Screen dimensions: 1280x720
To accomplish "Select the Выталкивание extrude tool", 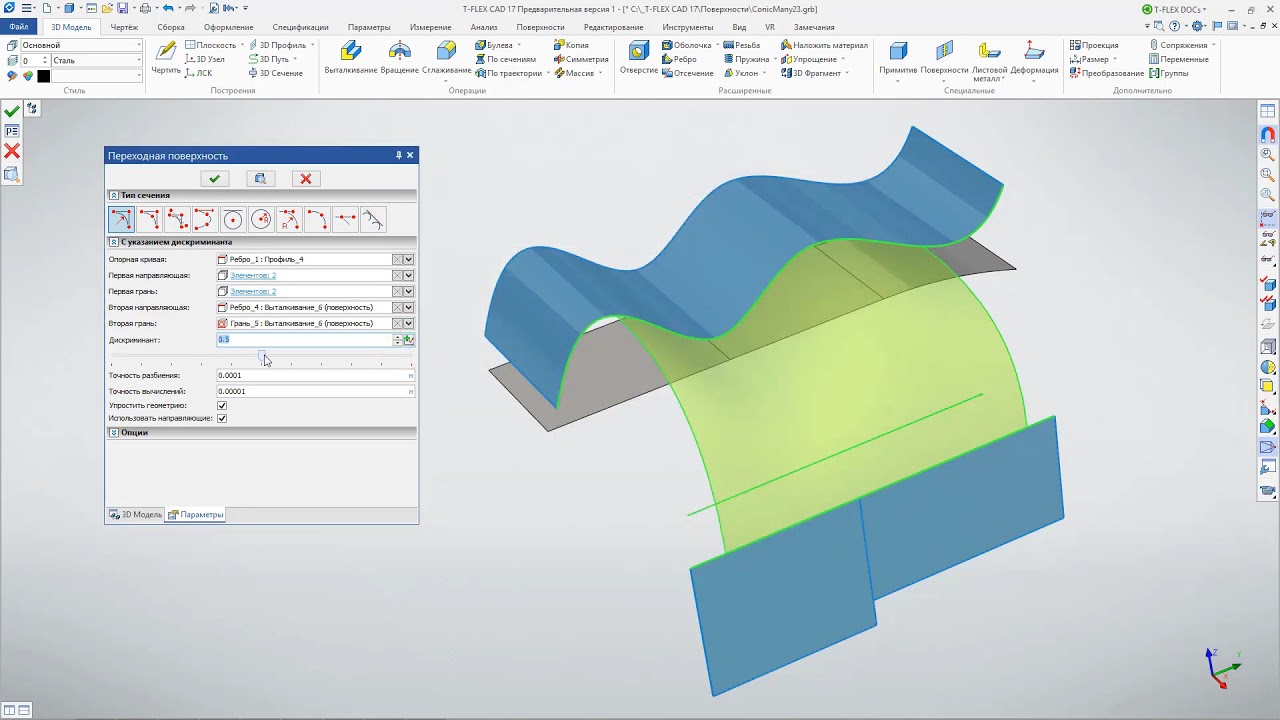I will [350, 58].
